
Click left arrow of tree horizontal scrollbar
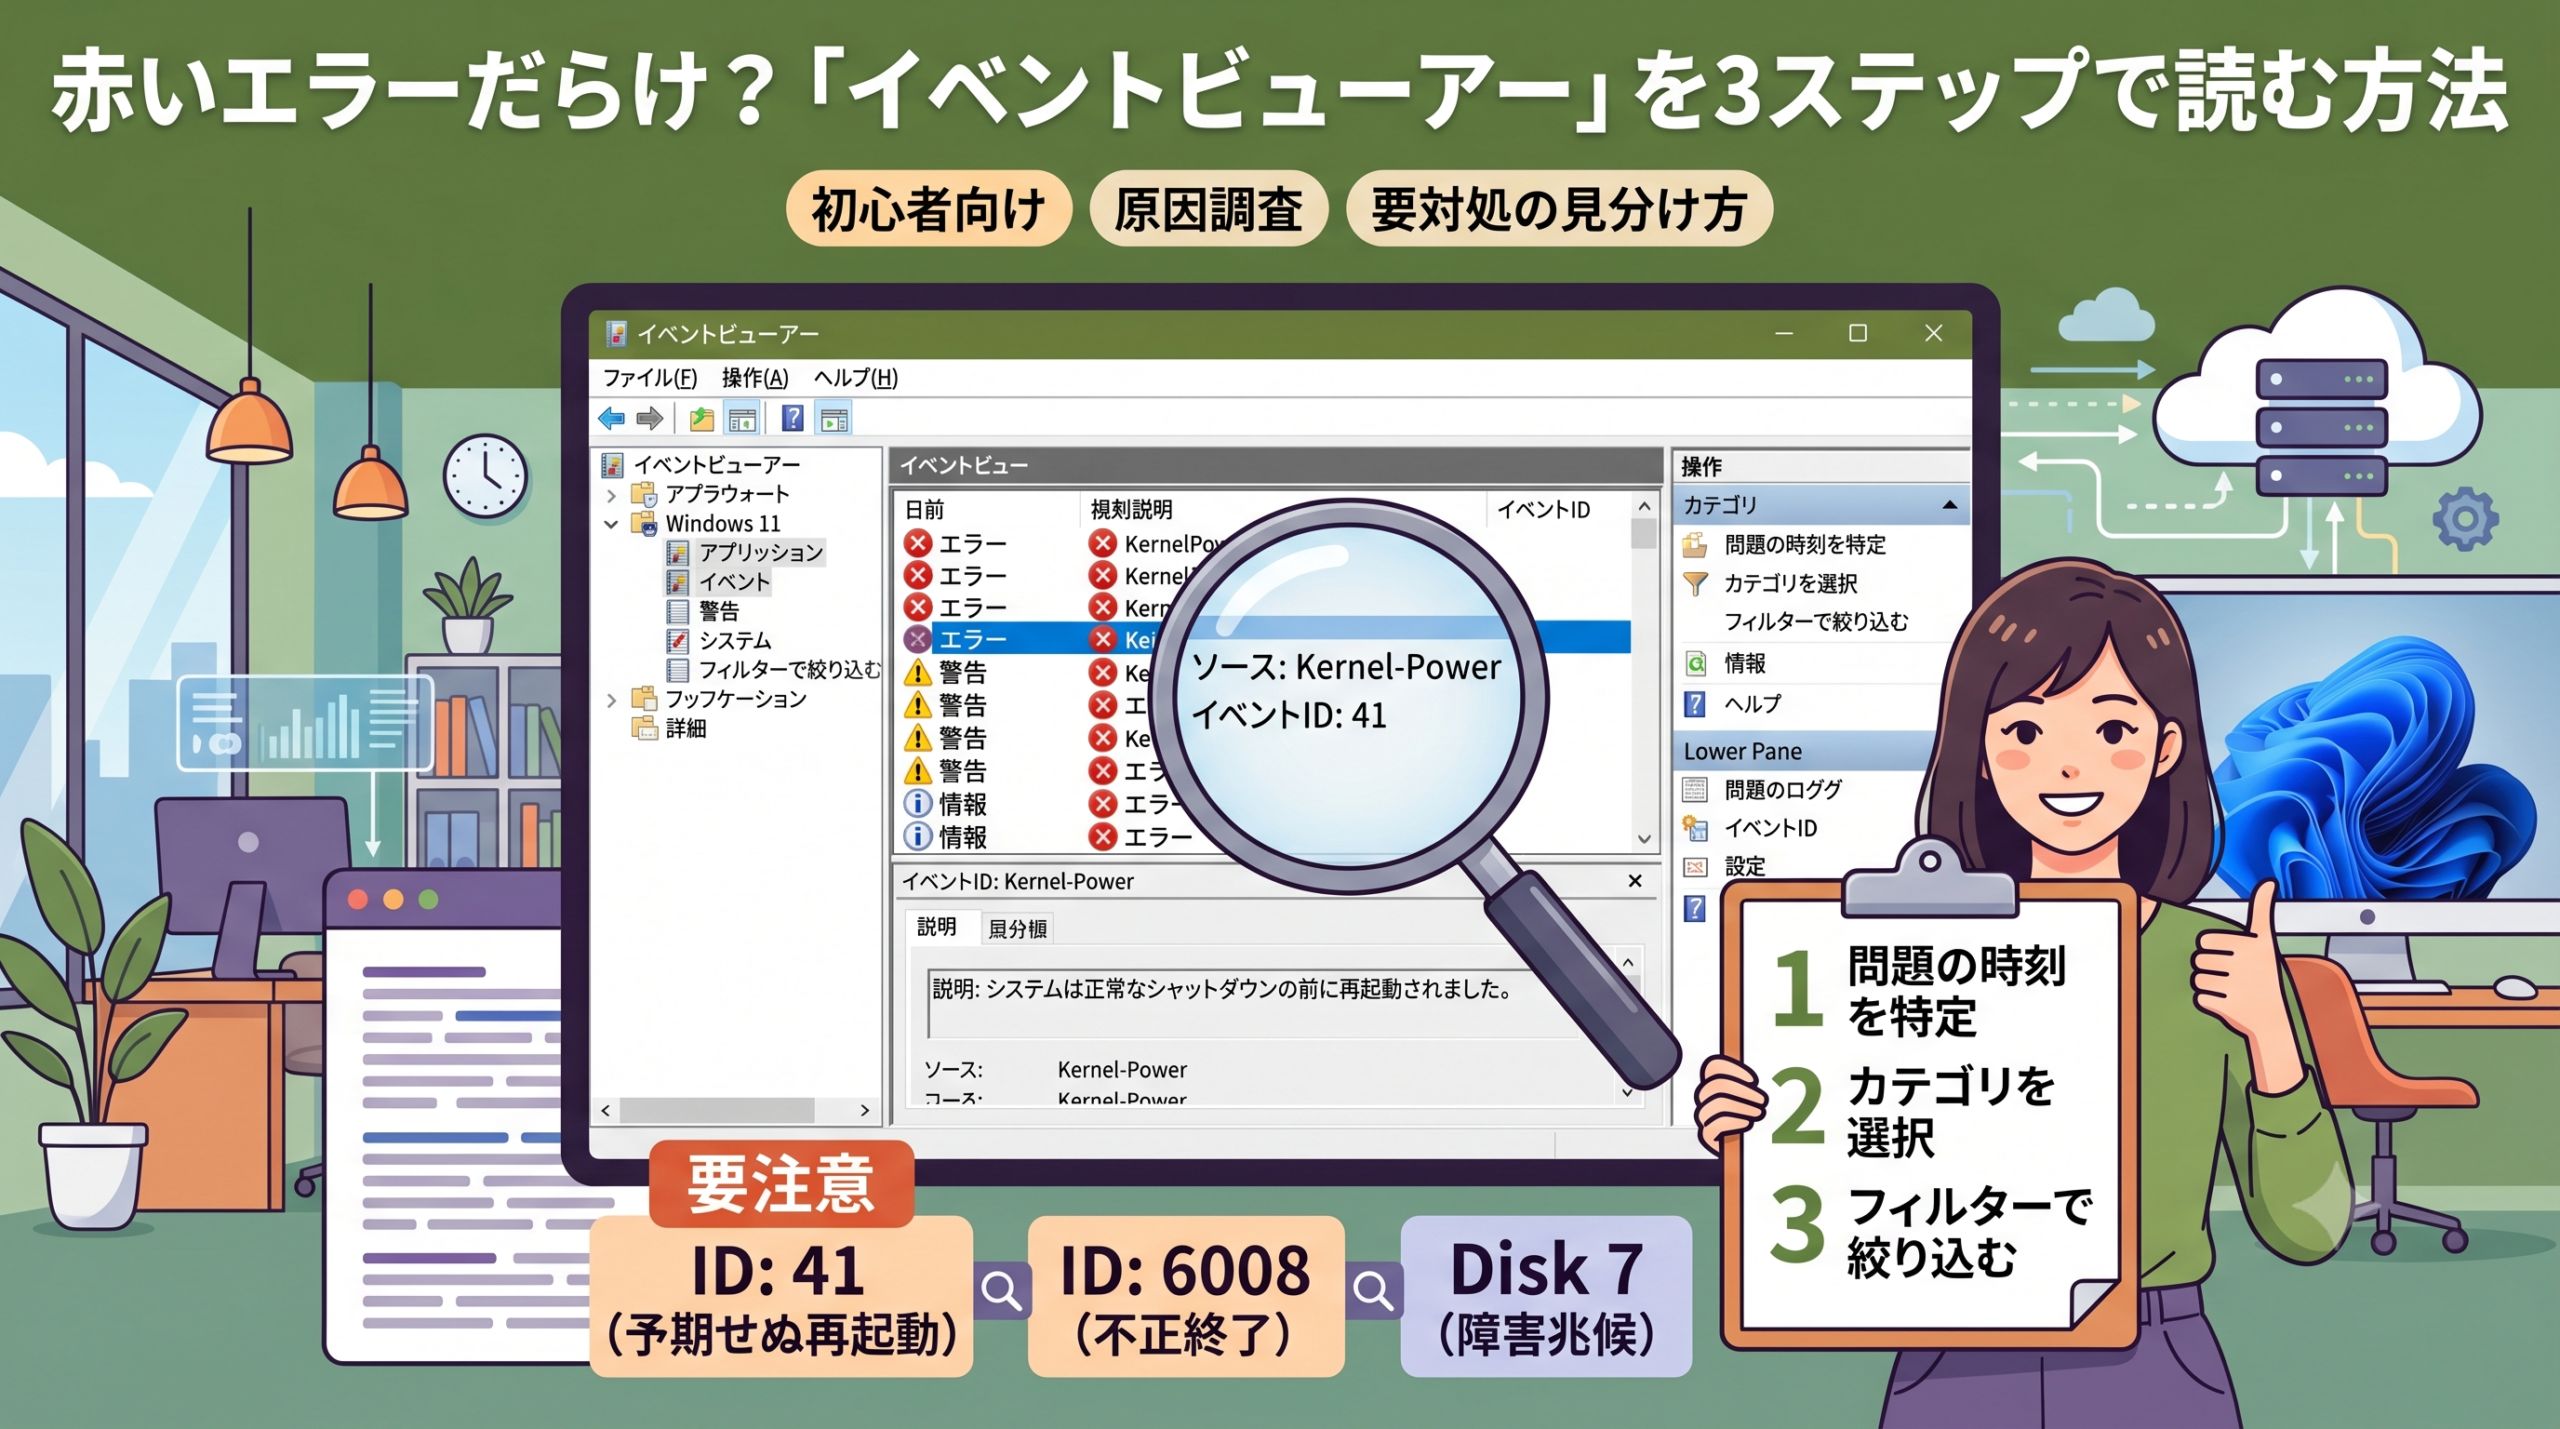click(606, 1111)
